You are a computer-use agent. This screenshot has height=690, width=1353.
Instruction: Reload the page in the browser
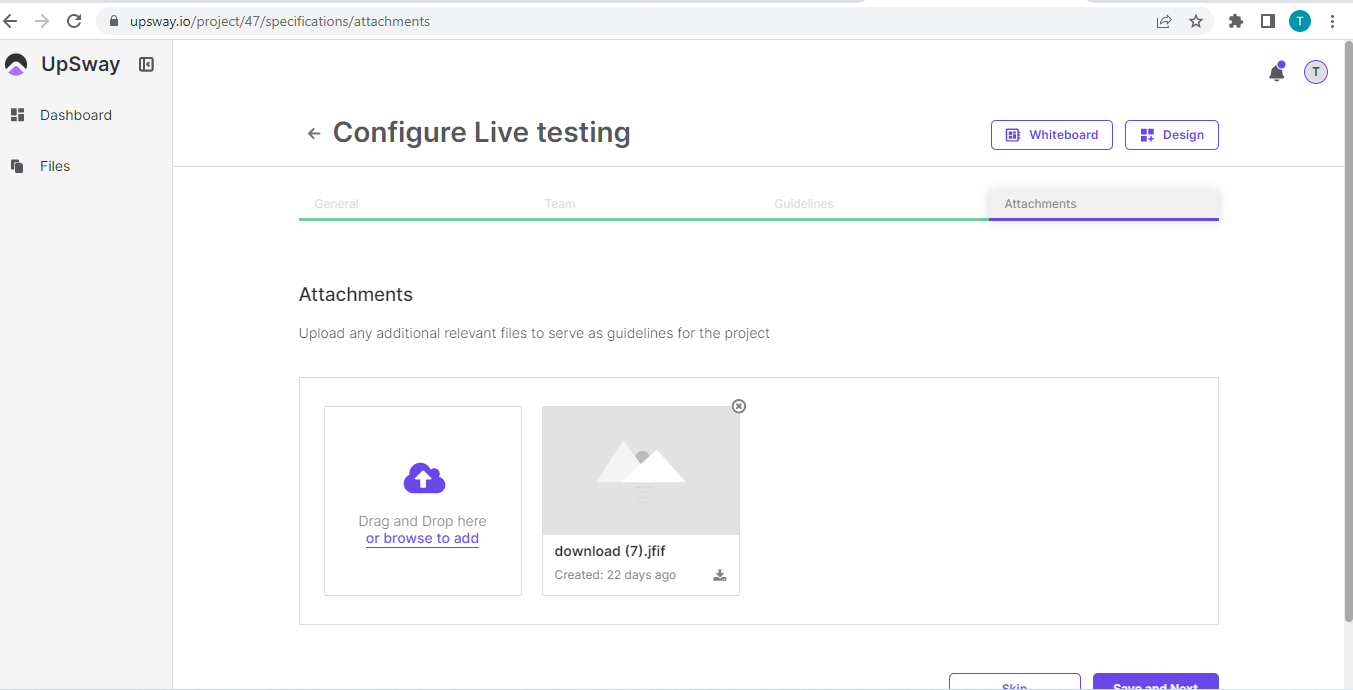[x=73, y=21]
